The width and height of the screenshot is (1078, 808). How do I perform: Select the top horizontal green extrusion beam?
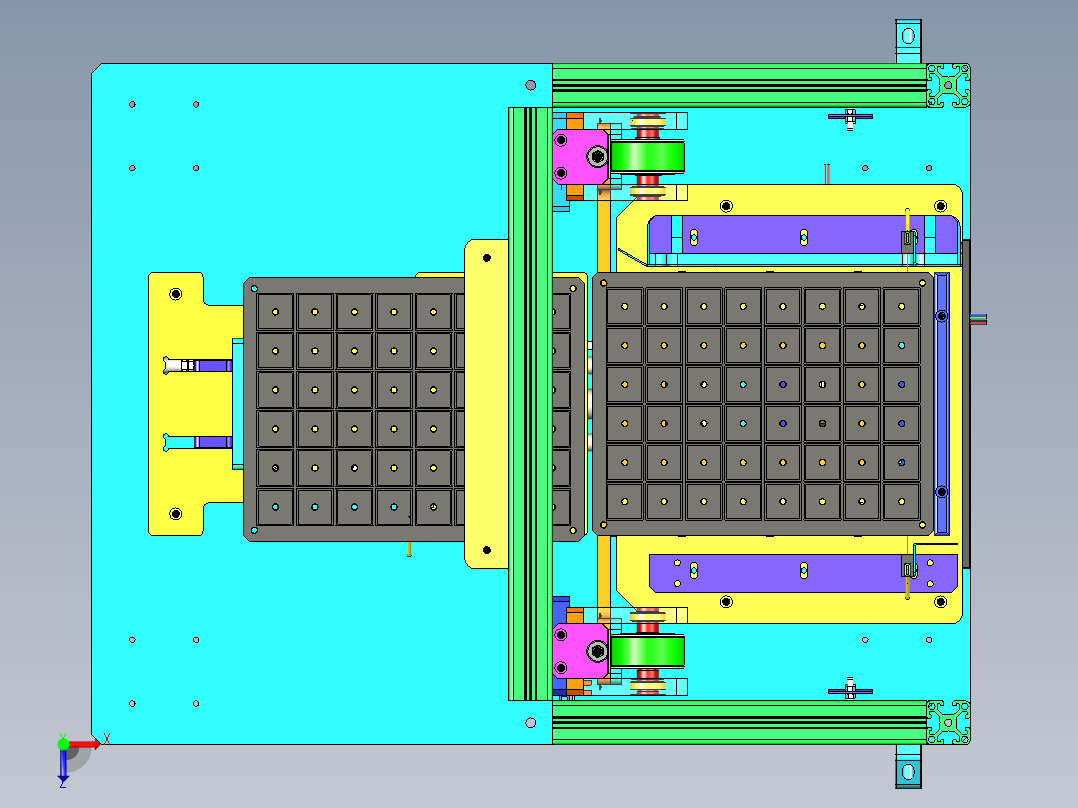[739, 85]
